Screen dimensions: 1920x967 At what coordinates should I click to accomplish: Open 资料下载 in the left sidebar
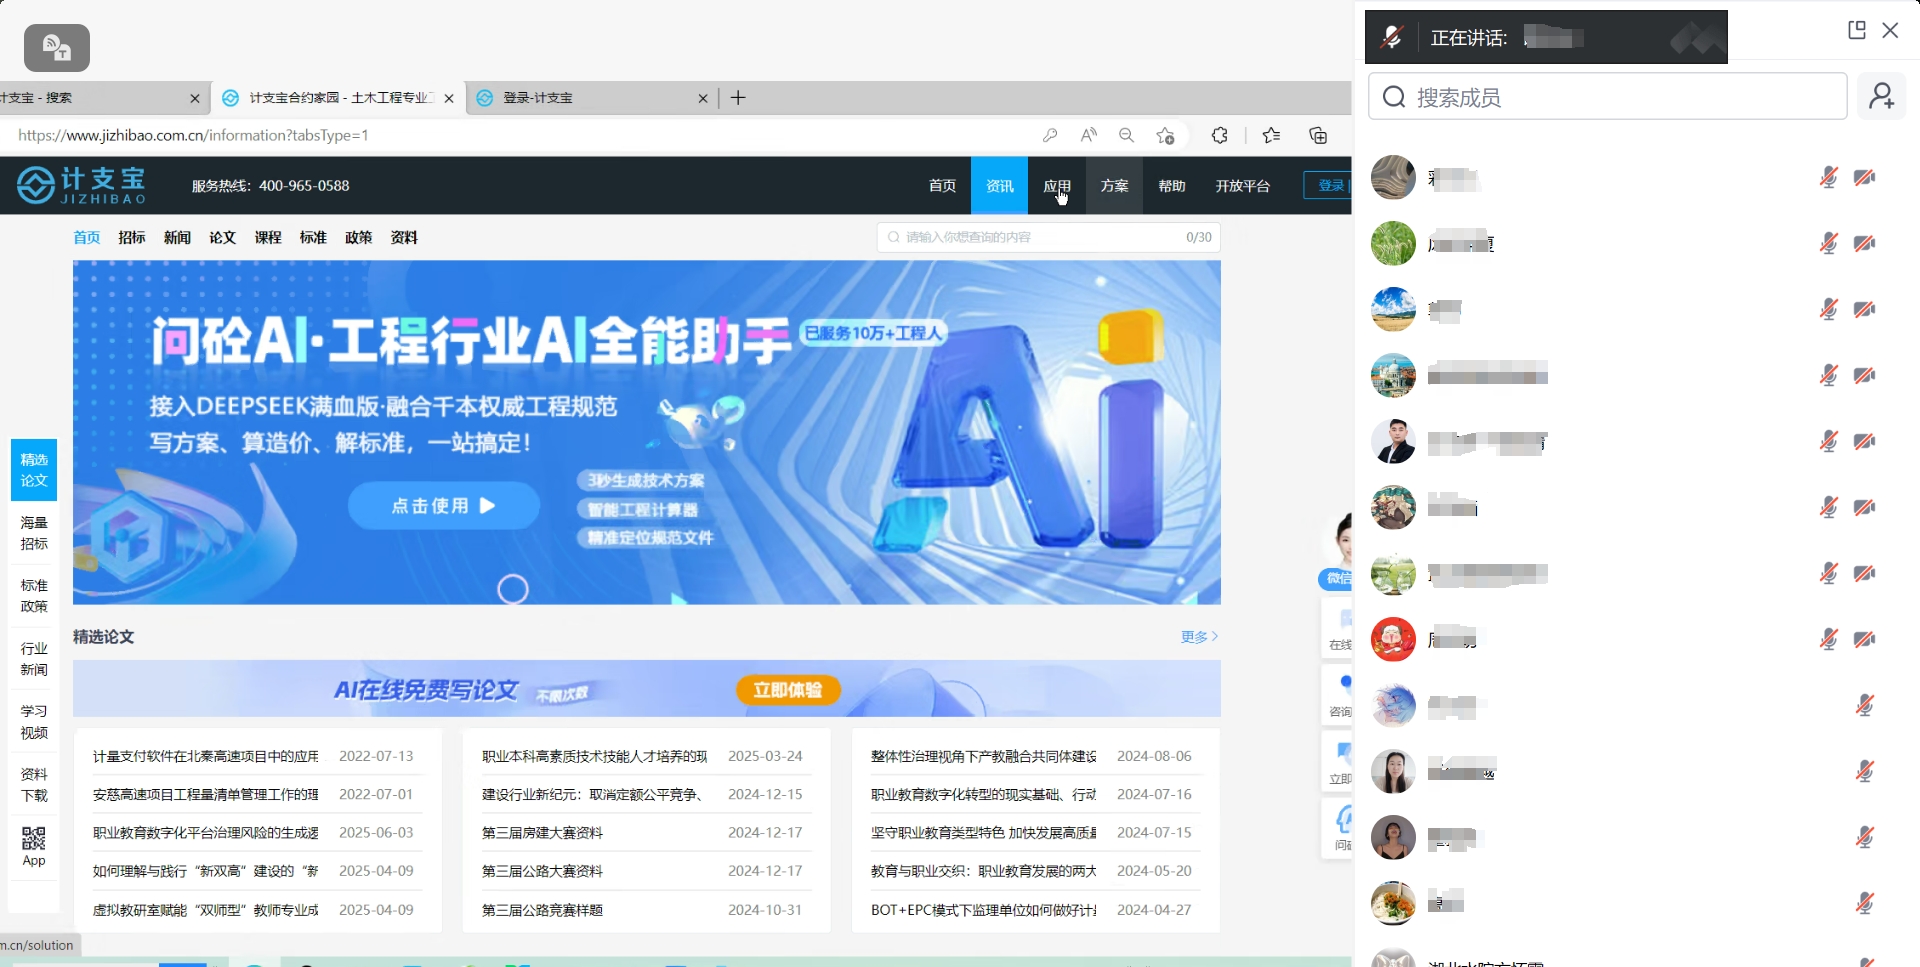coord(34,785)
